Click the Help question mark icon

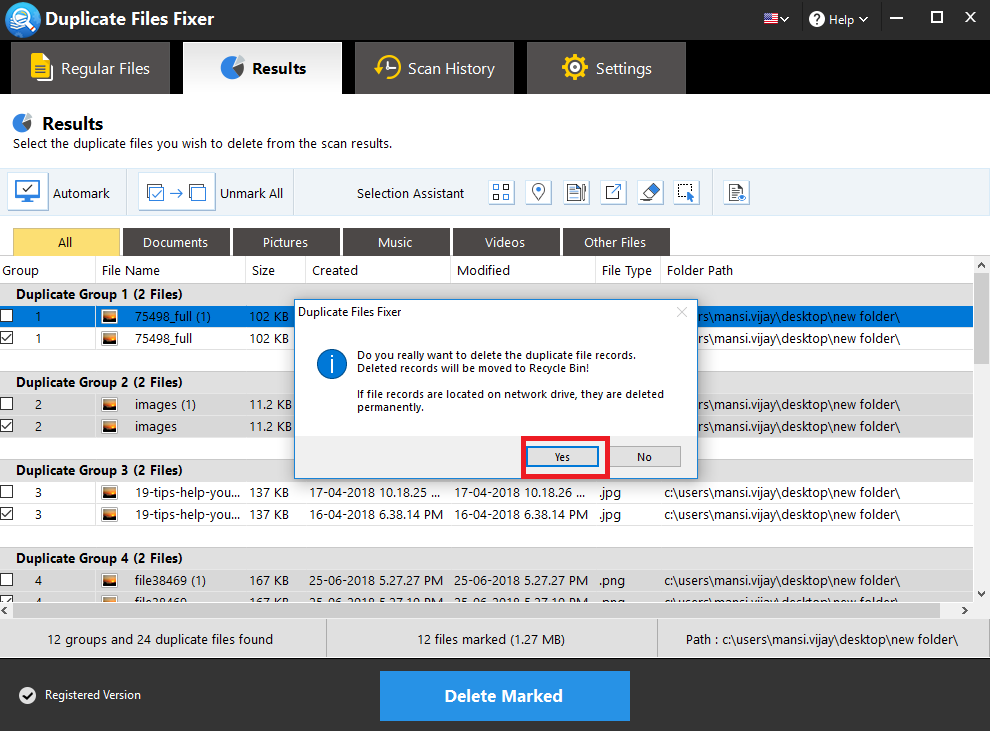pos(816,20)
